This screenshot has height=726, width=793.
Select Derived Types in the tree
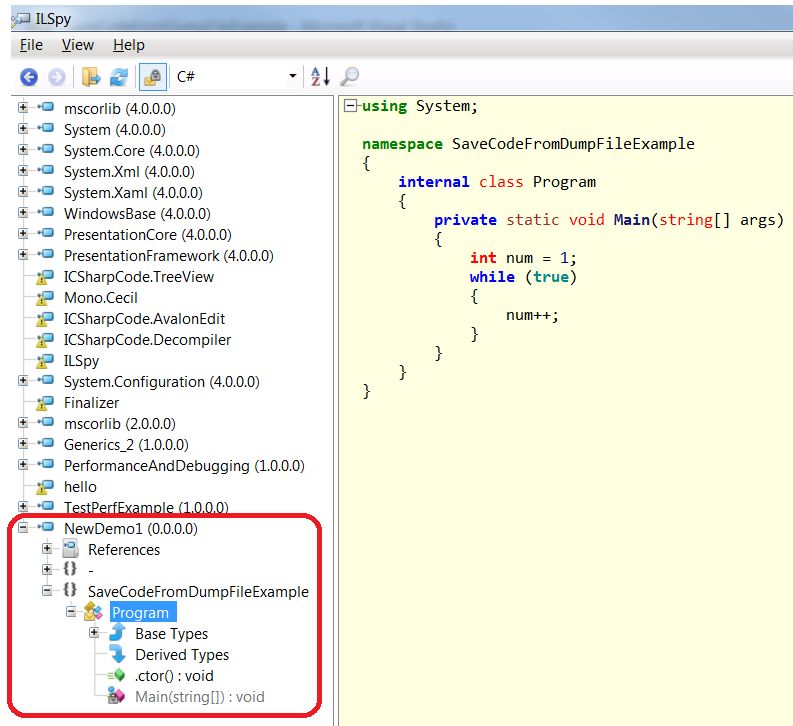point(182,655)
